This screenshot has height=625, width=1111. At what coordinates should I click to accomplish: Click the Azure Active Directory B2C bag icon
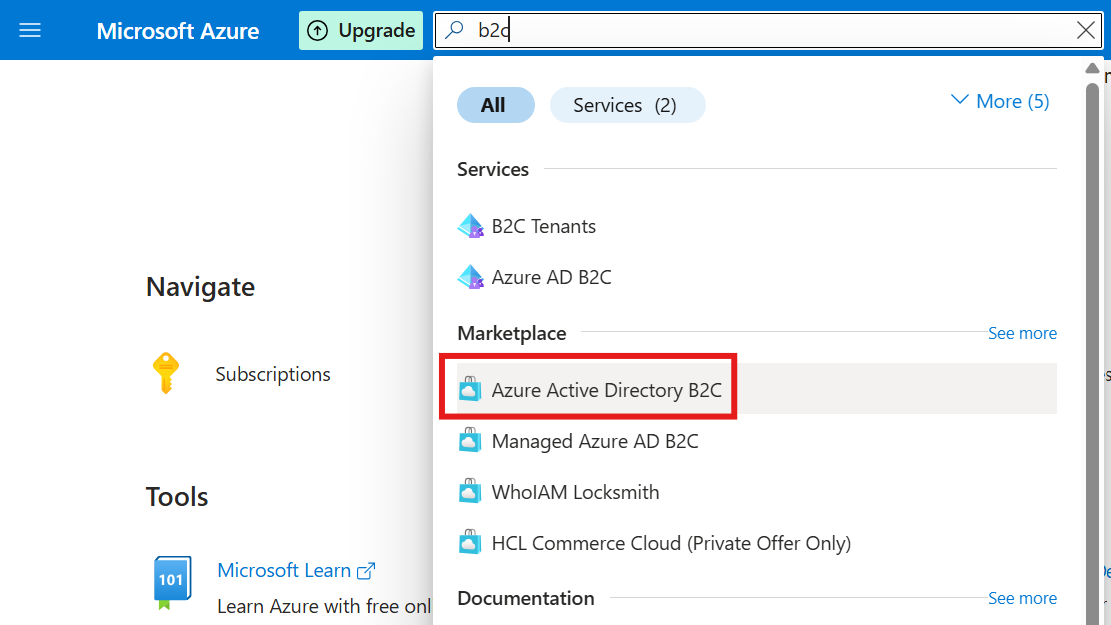point(470,389)
